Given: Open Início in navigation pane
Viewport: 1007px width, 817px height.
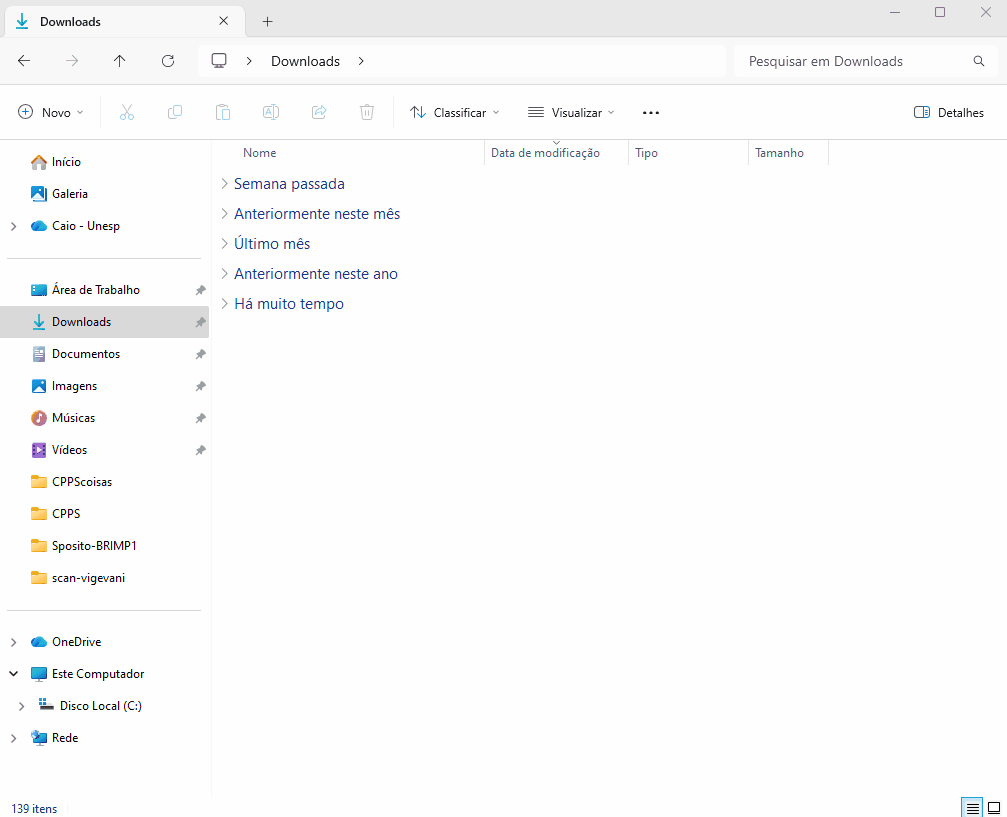Looking at the screenshot, I should (66, 162).
